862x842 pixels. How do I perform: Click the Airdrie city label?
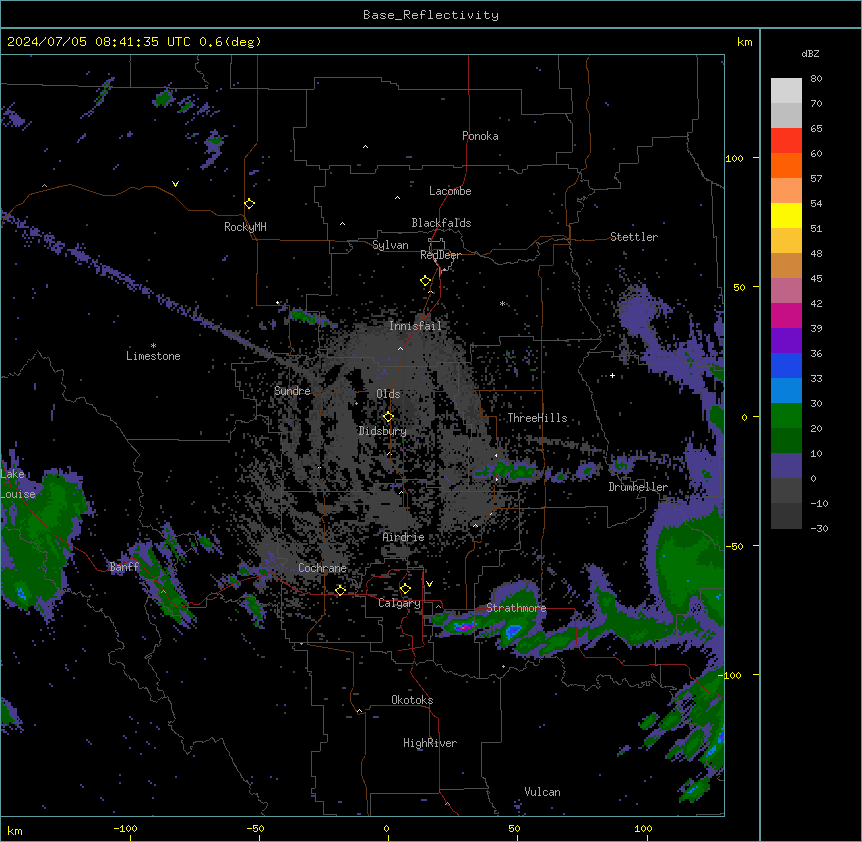pyautogui.click(x=403, y=537)
